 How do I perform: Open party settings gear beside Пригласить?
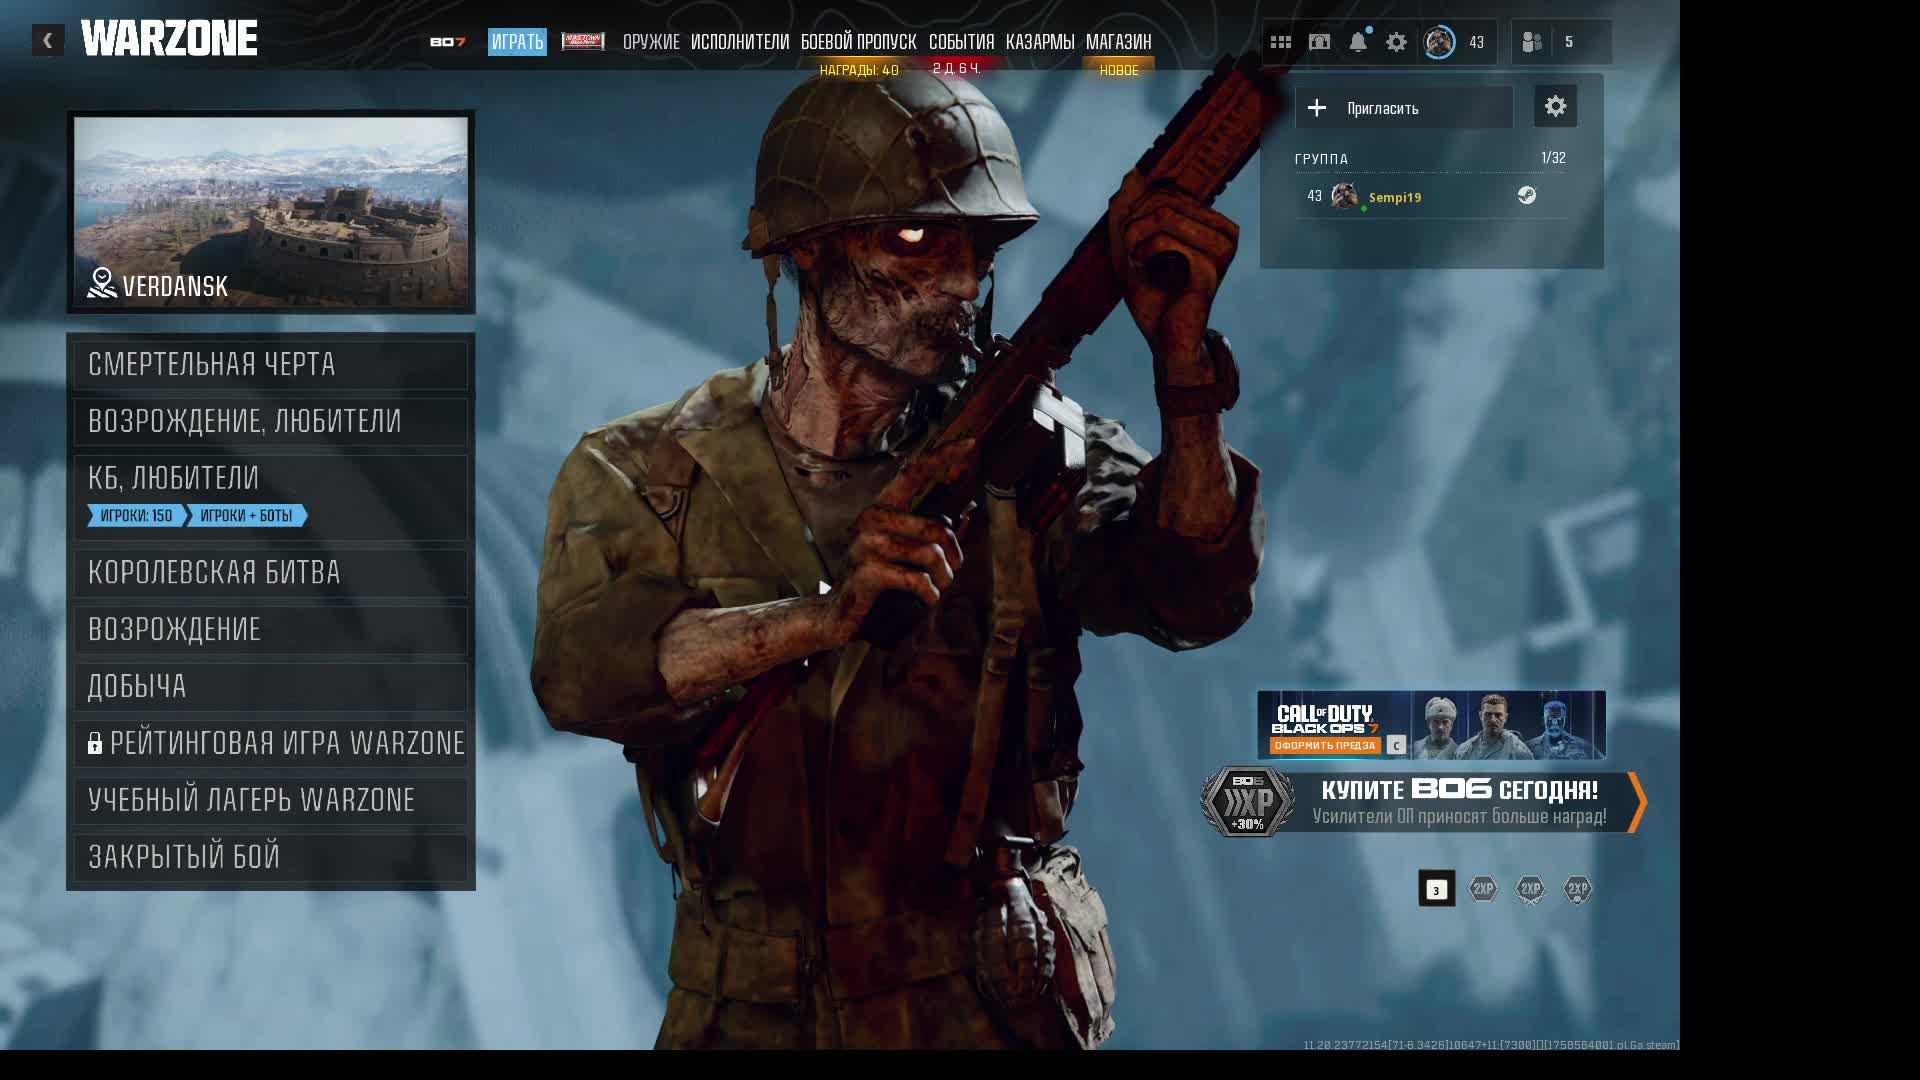[x=1555, y=107]
